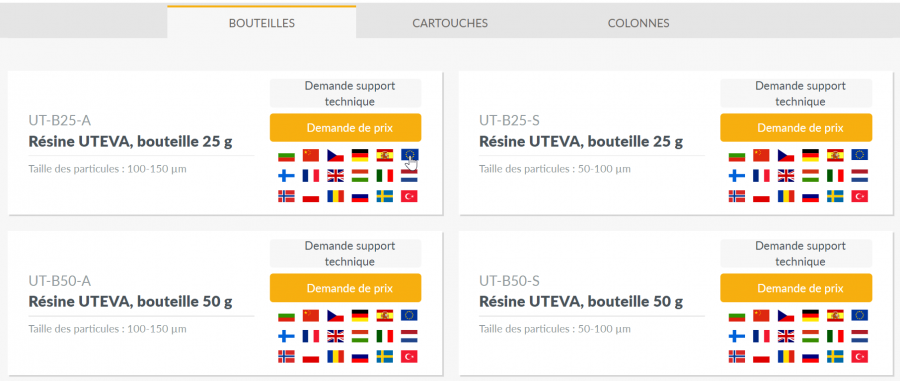Select the German flag under UT-B25-S
The image size is (900, 381).
tap(810, 155)
